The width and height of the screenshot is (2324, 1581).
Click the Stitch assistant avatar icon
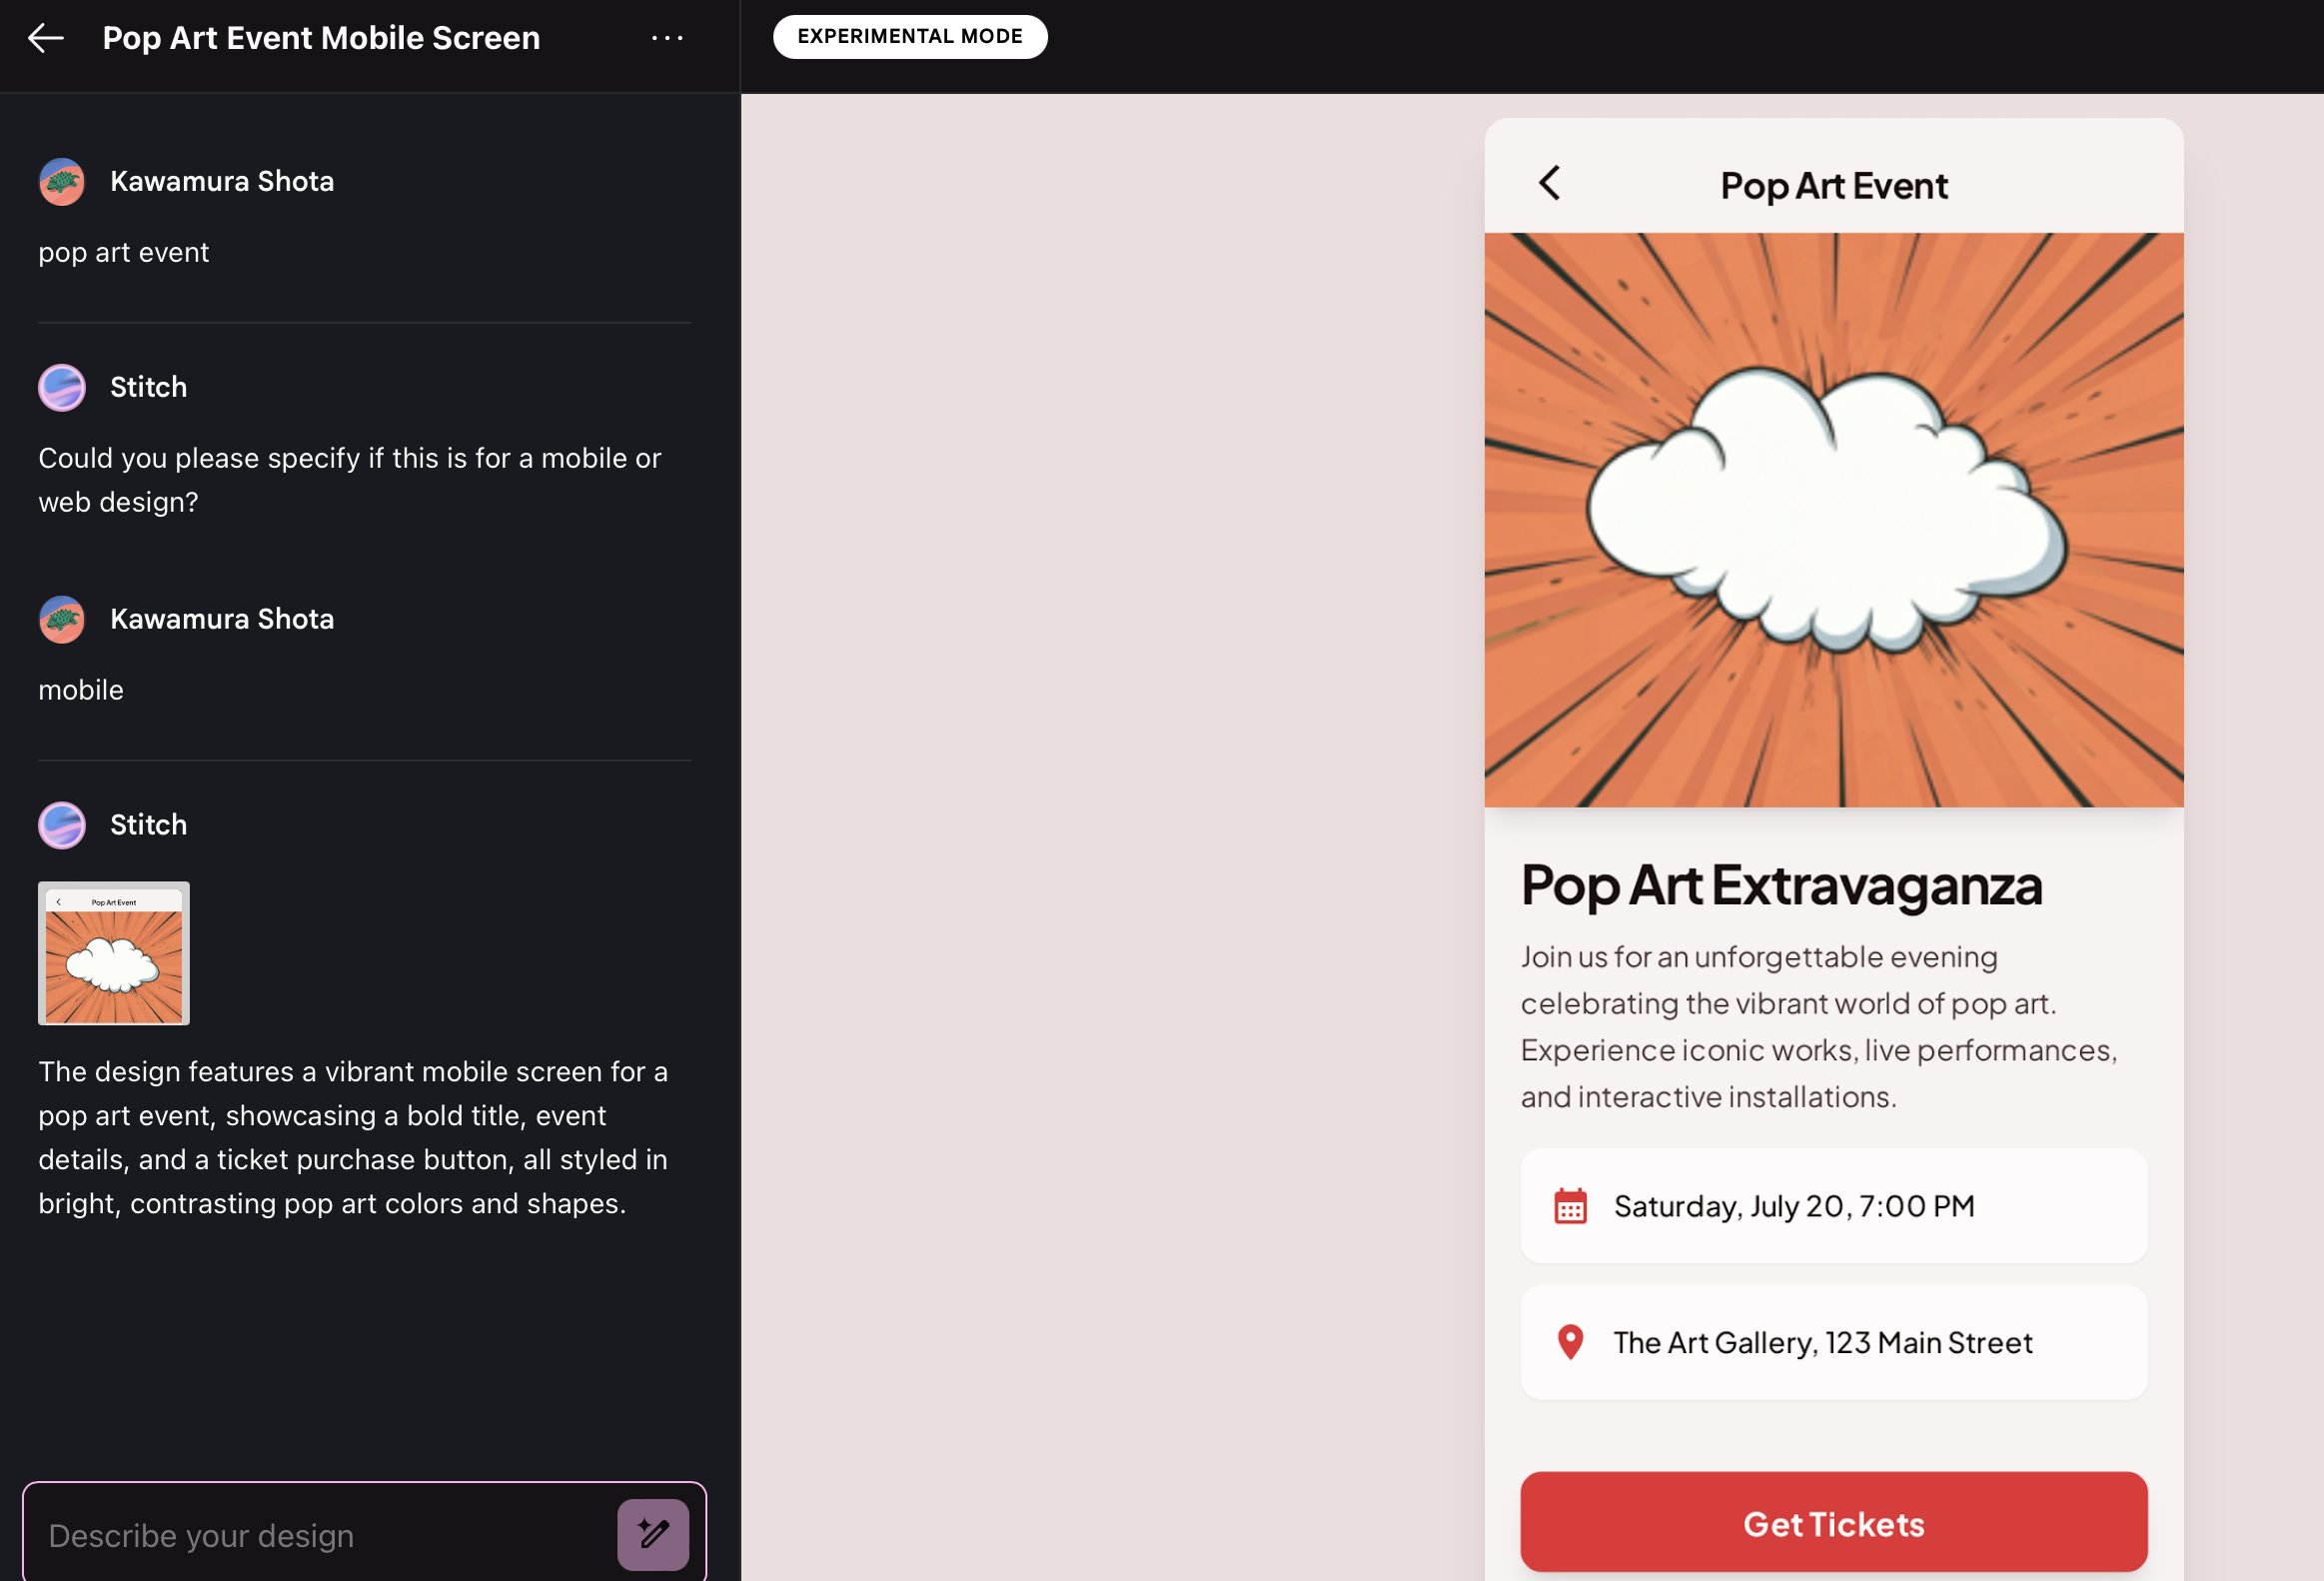point(61,388)
